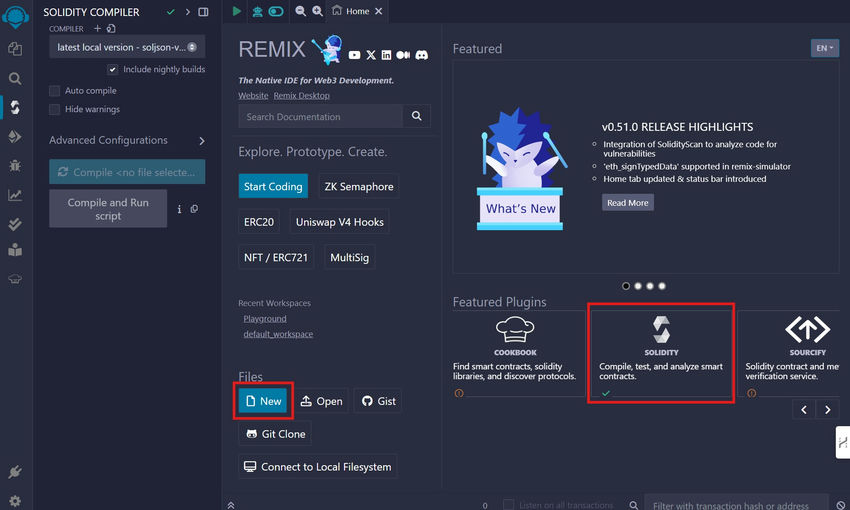This screenshot has height=510, width=850.
Task: Expand the terminal panel double chevron
Action: 231,505
